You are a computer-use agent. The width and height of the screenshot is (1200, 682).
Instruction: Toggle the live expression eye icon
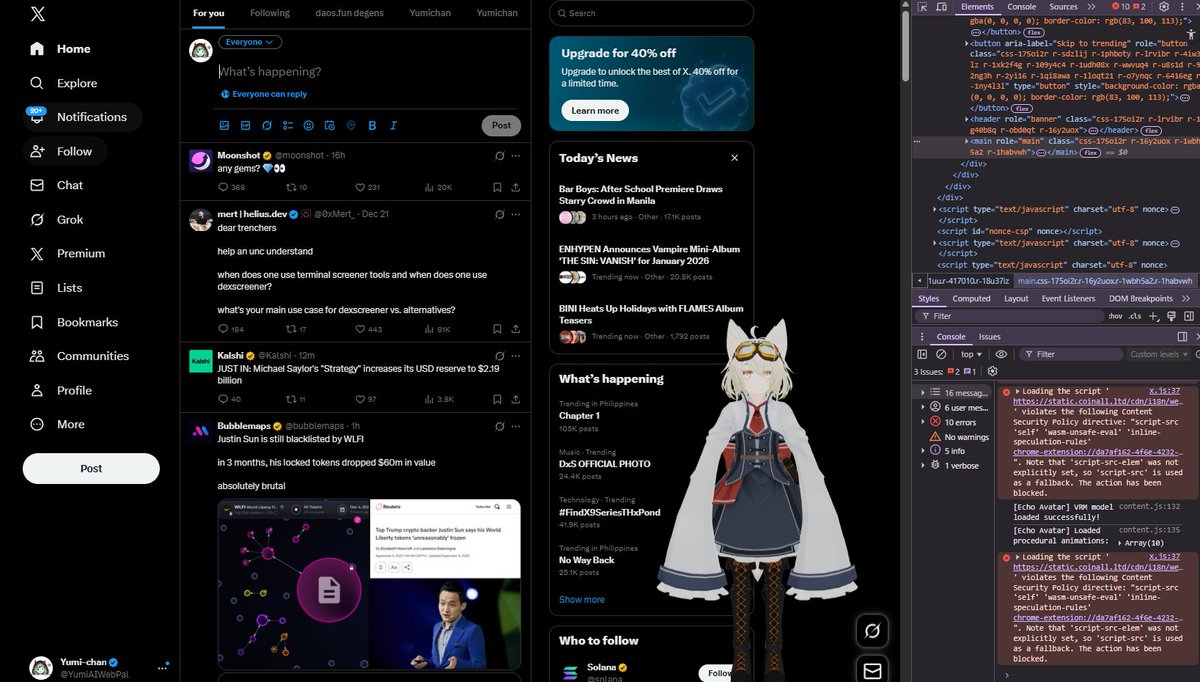click(x=1001, y=354)
